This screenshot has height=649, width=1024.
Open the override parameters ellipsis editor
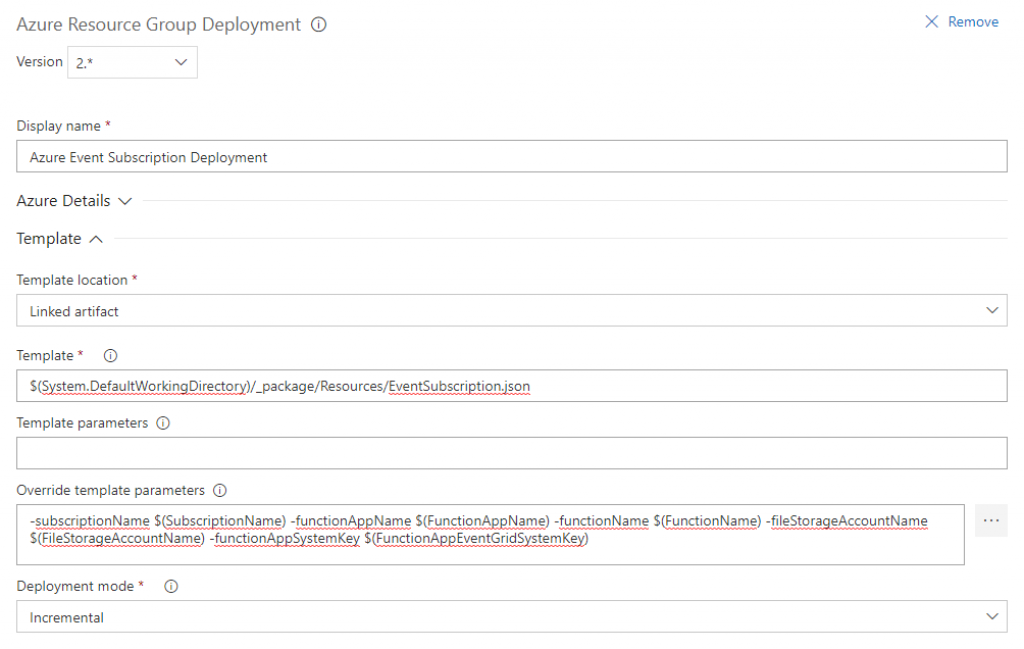(991, 520)
